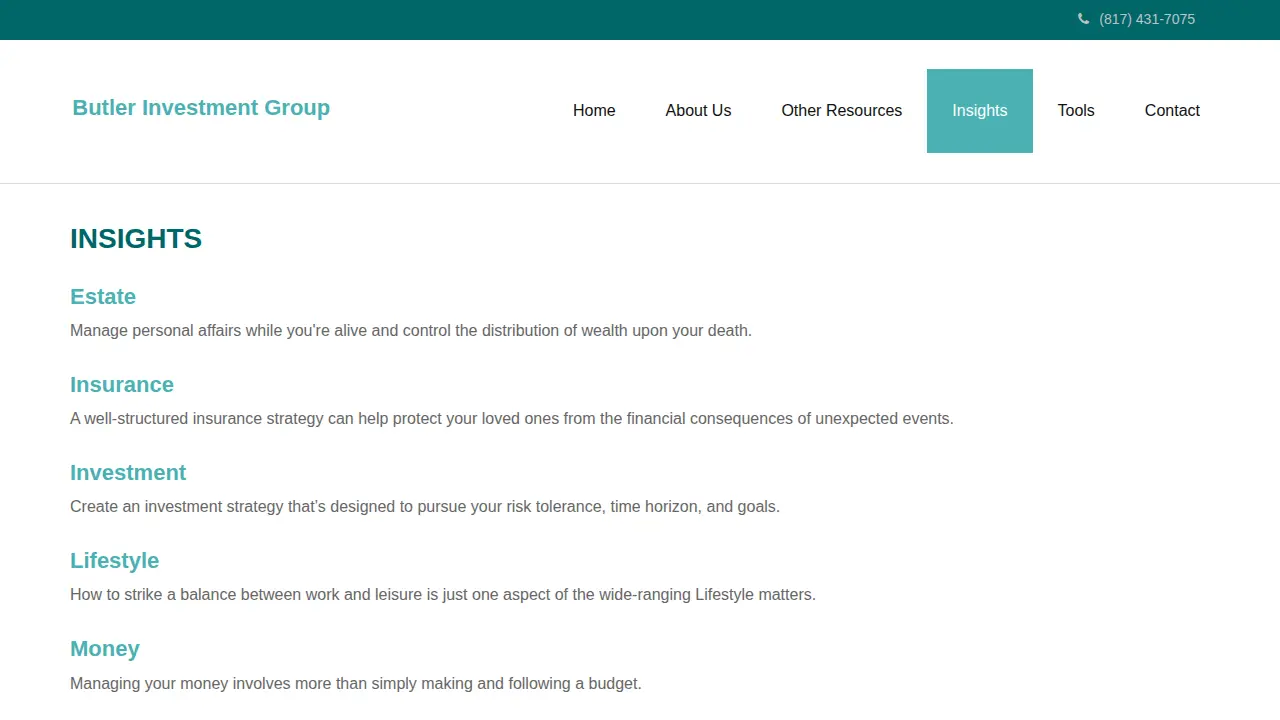The width and height of the screenshot is (1280, 720).
Task: Call the (817) 431-7075 phone number
Action: tap(1147, 19)
